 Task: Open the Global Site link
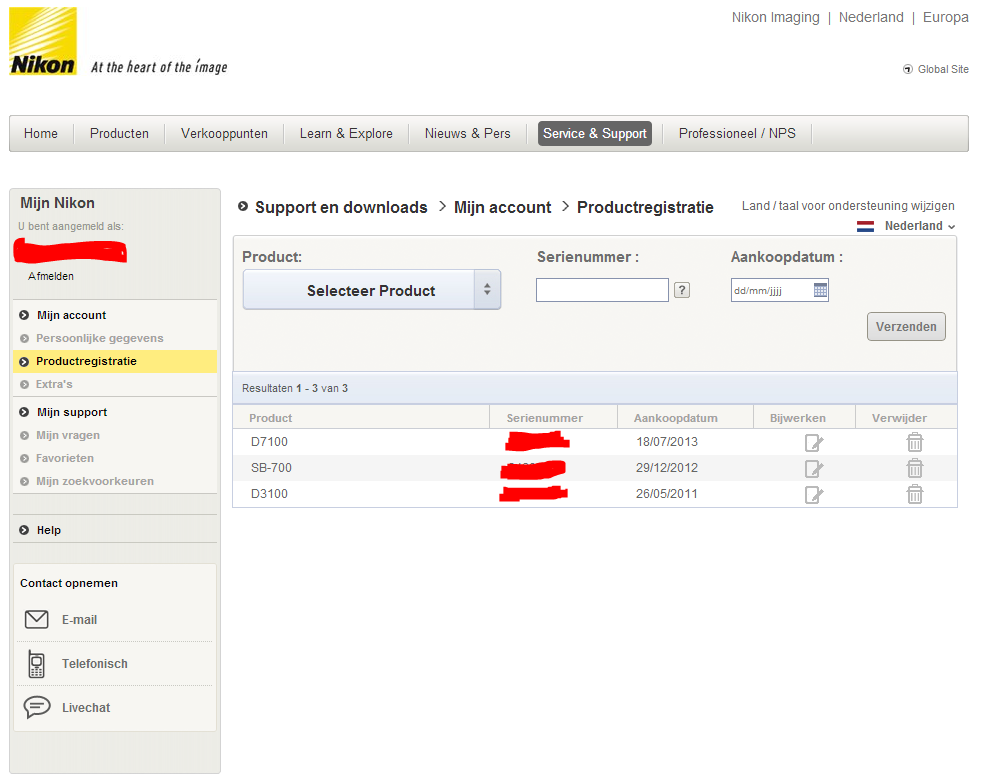tap(943, 69)
